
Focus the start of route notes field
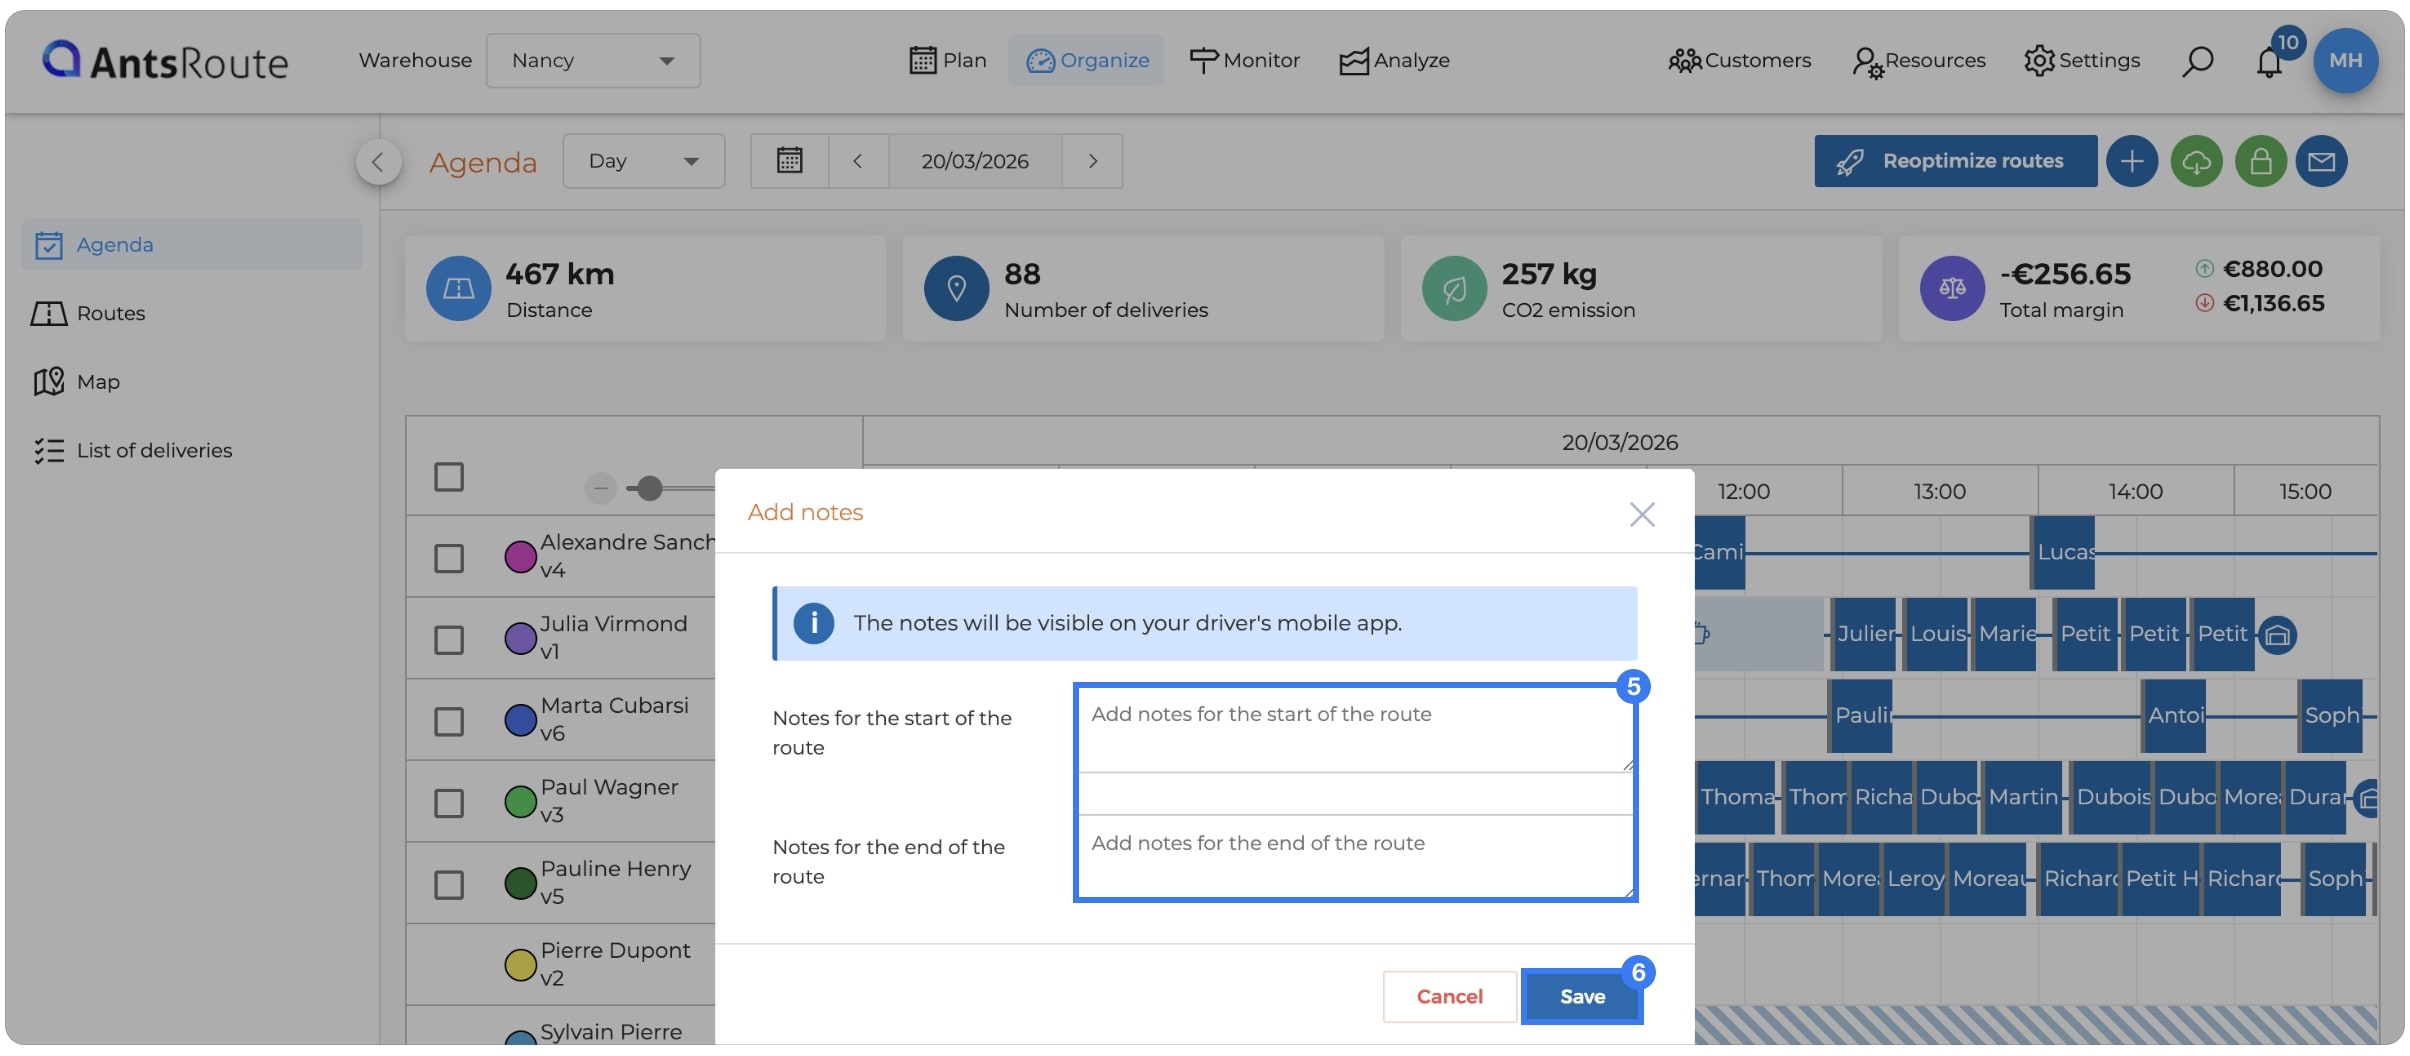pyautogui.click(x=1355, y=730)
